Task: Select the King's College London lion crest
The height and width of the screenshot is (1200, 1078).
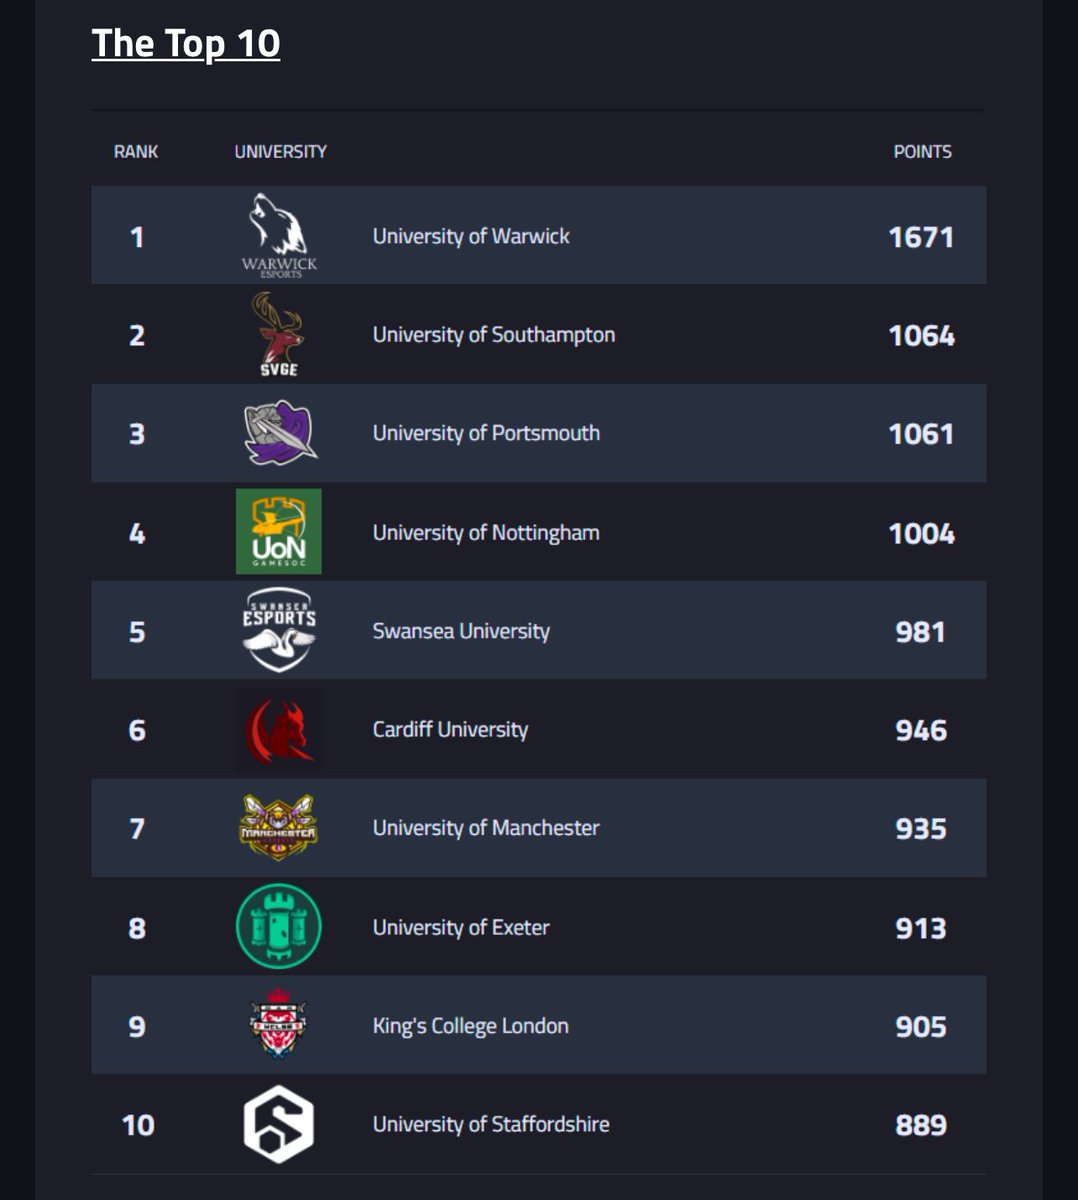Action: coord(279,1025)
